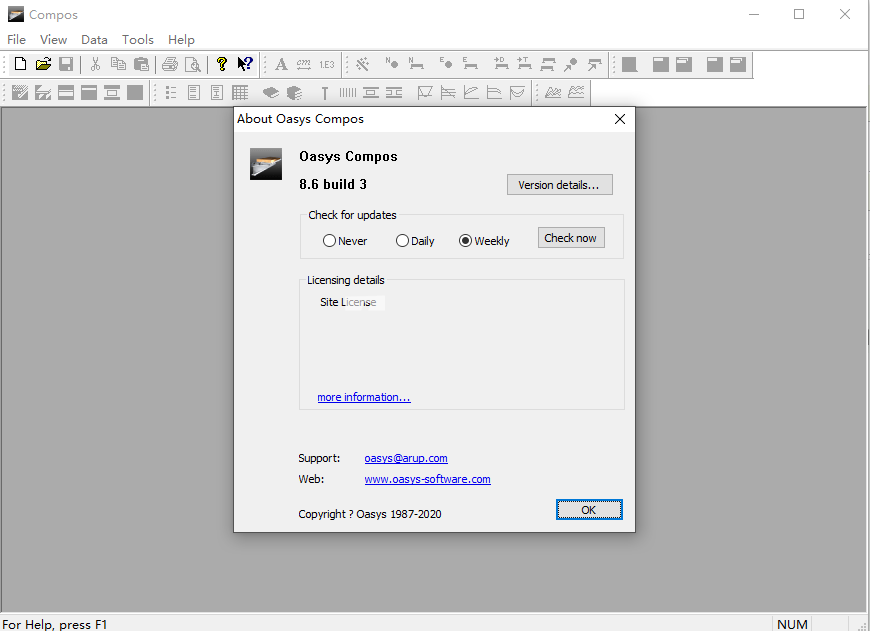Open a file with the folder icon
Image resolution: width=870 pixels, height=631 pixels.
coord(43,64)
